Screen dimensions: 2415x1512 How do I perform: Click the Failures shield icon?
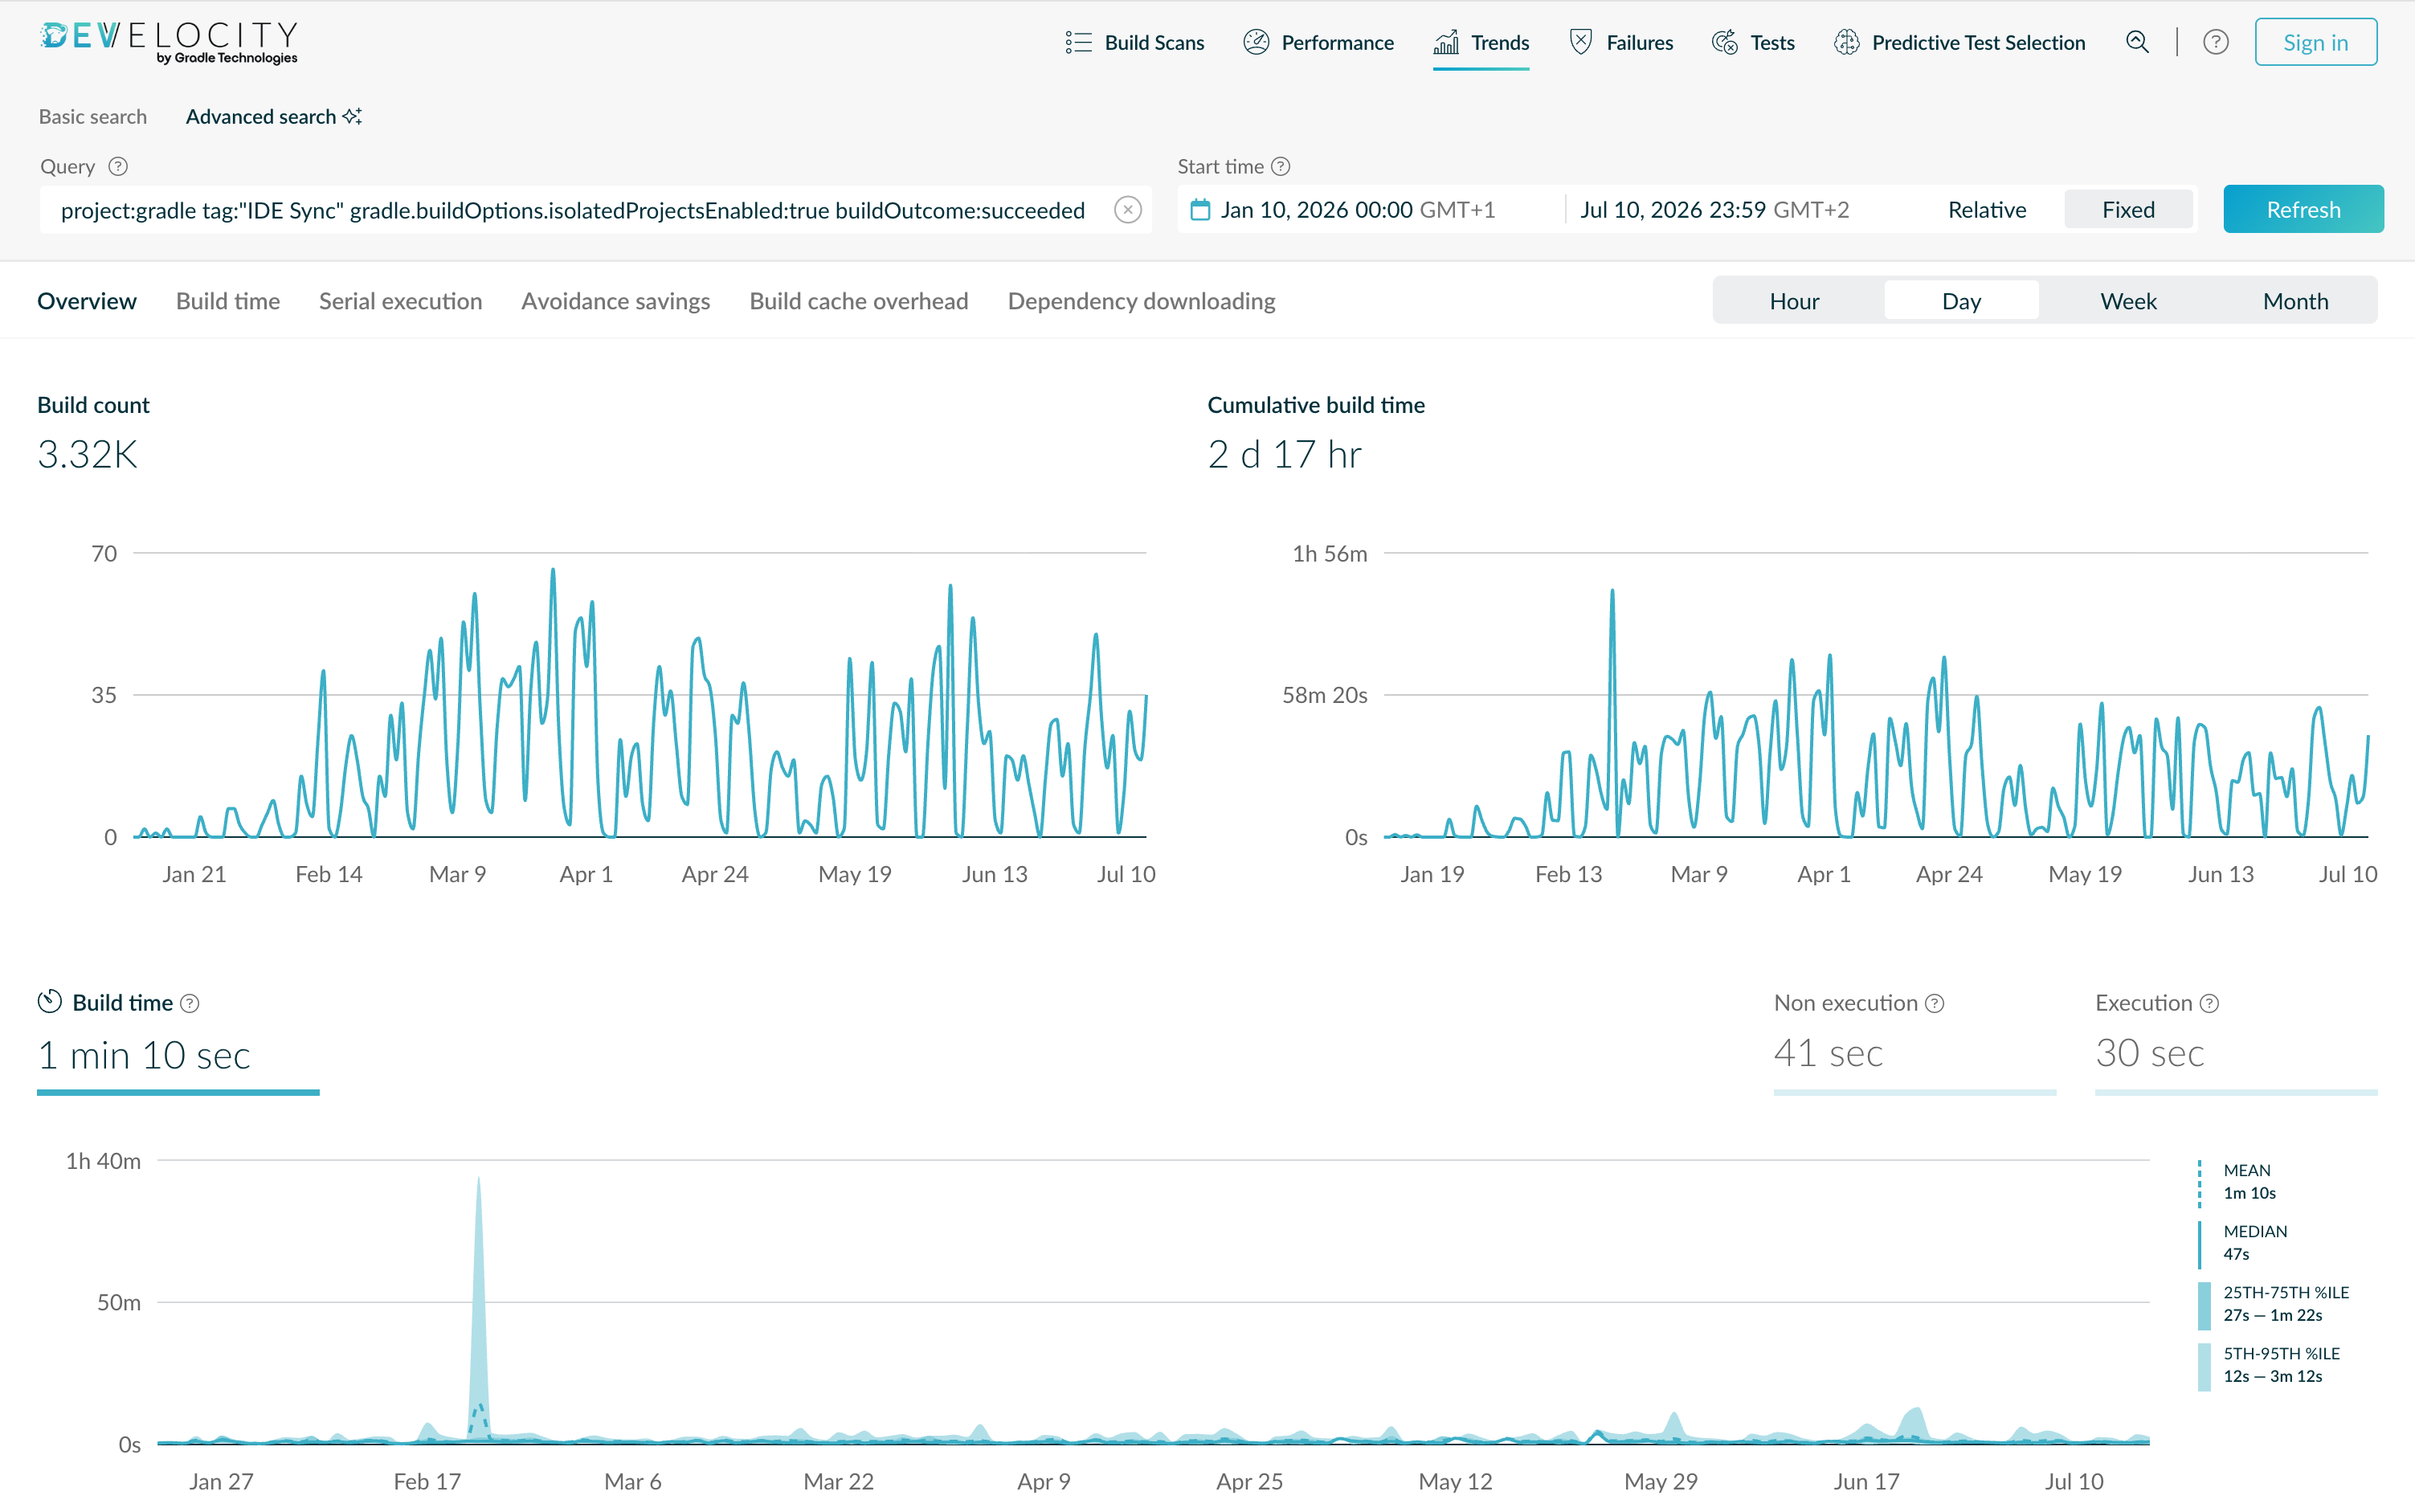pyautogui.click(x=1581, y=42)
